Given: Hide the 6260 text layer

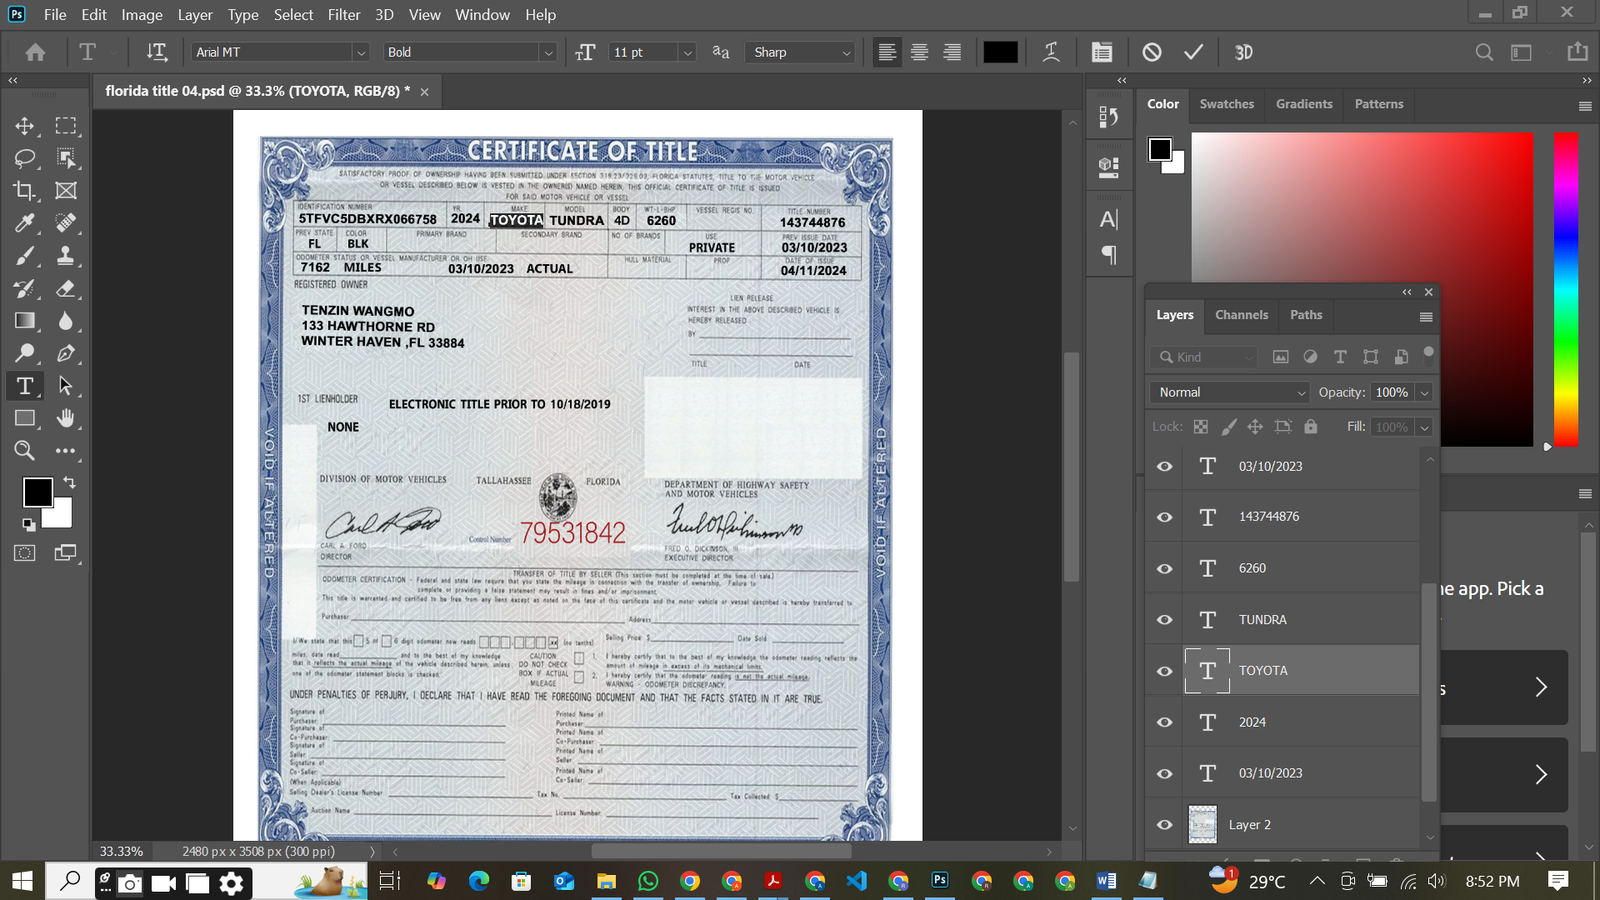Looking at the screenshot, I should point(1165,568).
